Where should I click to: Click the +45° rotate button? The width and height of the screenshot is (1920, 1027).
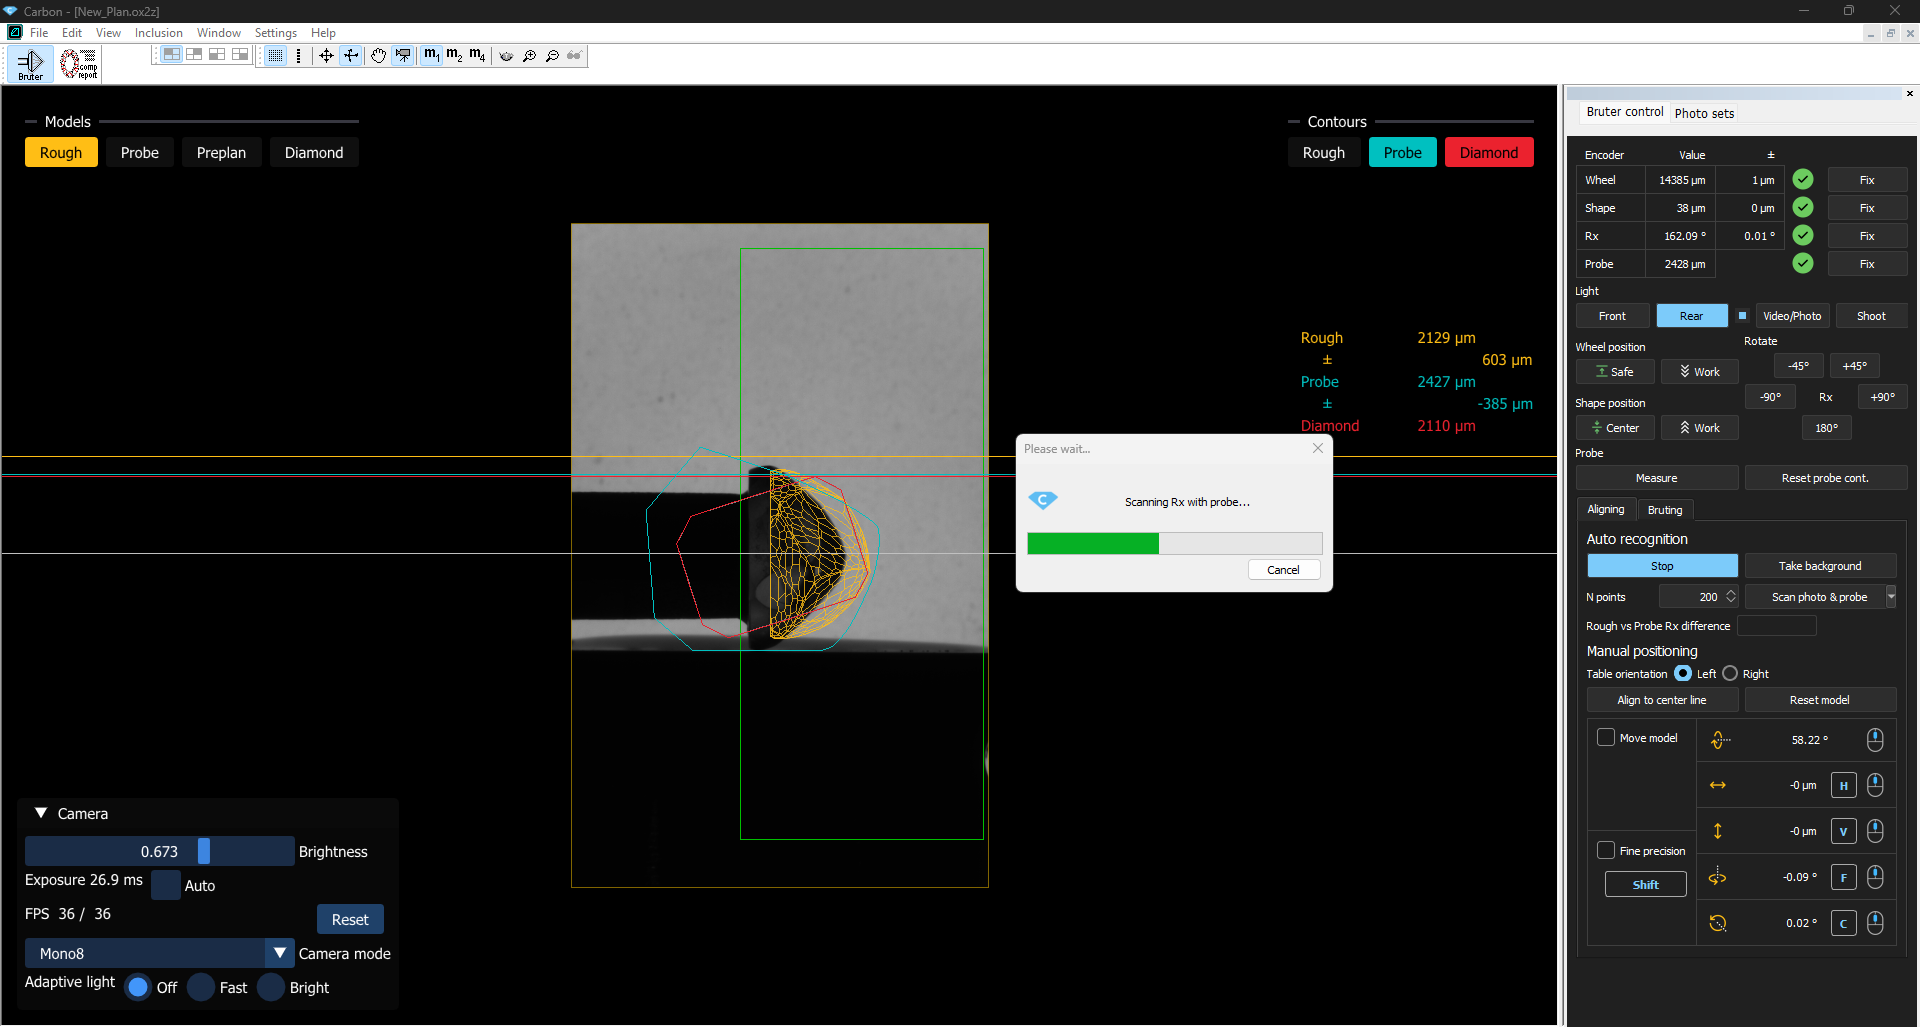1855,366
